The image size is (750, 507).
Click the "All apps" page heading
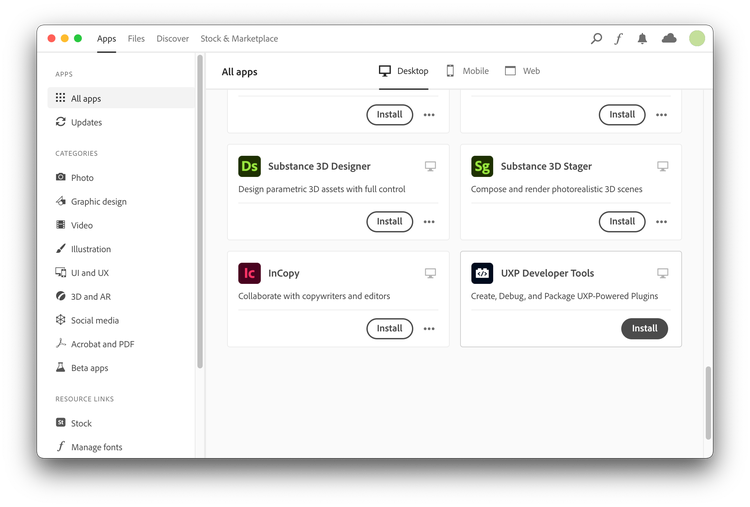pos(239,72)
